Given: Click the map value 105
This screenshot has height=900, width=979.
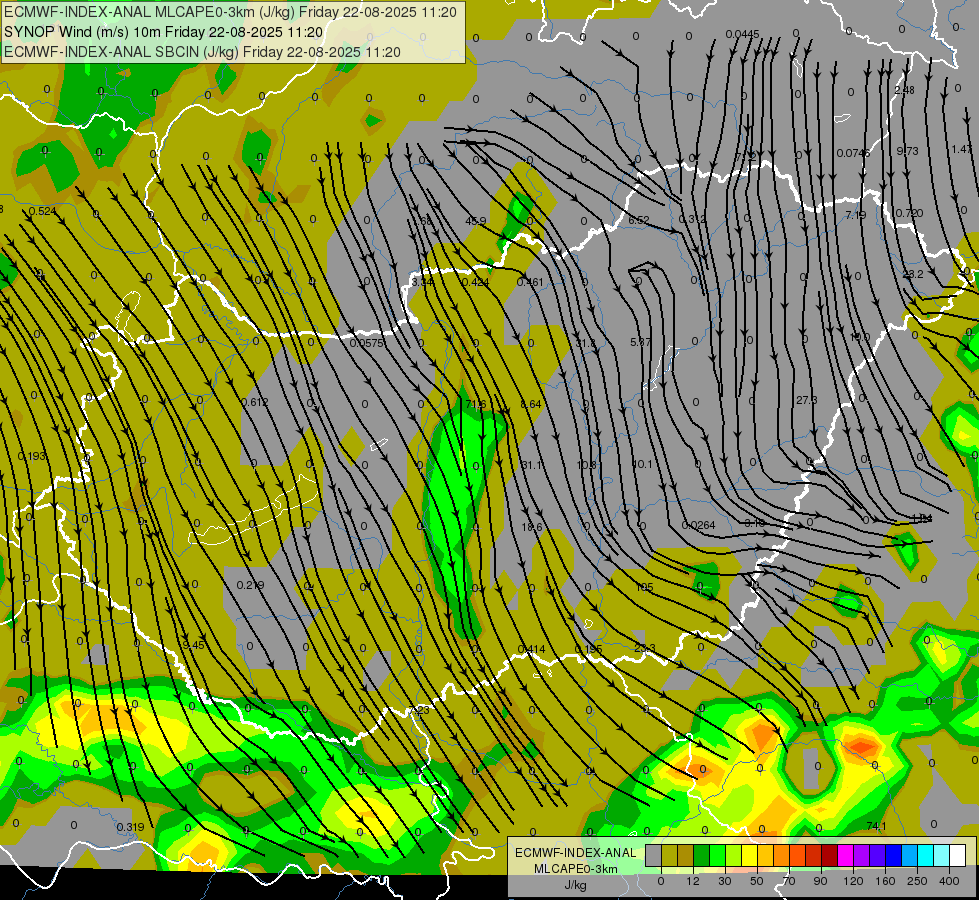Looking at the screenshot, I should [644, 587].
